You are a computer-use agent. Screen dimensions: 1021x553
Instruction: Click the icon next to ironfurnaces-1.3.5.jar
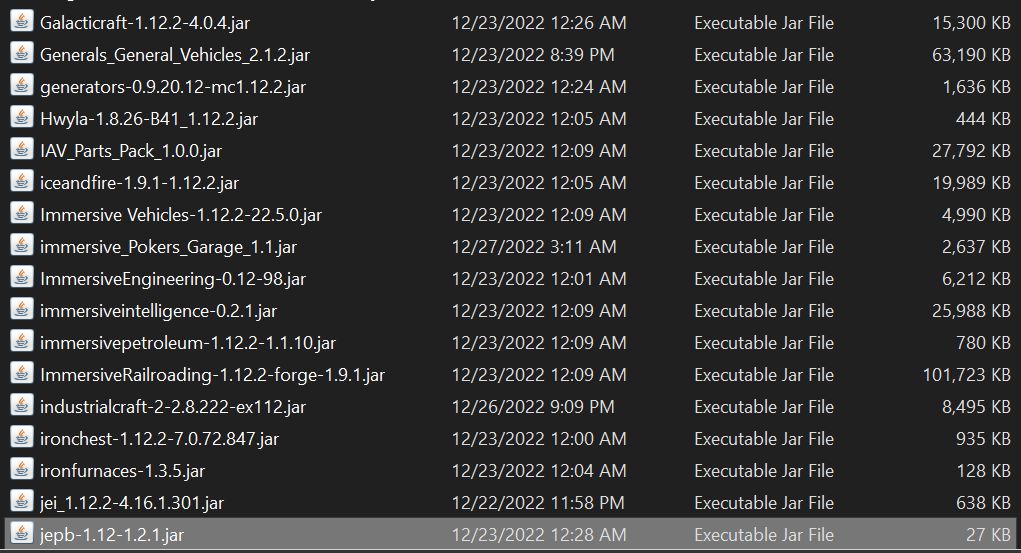pyautogui.click(x=21, y=469)
